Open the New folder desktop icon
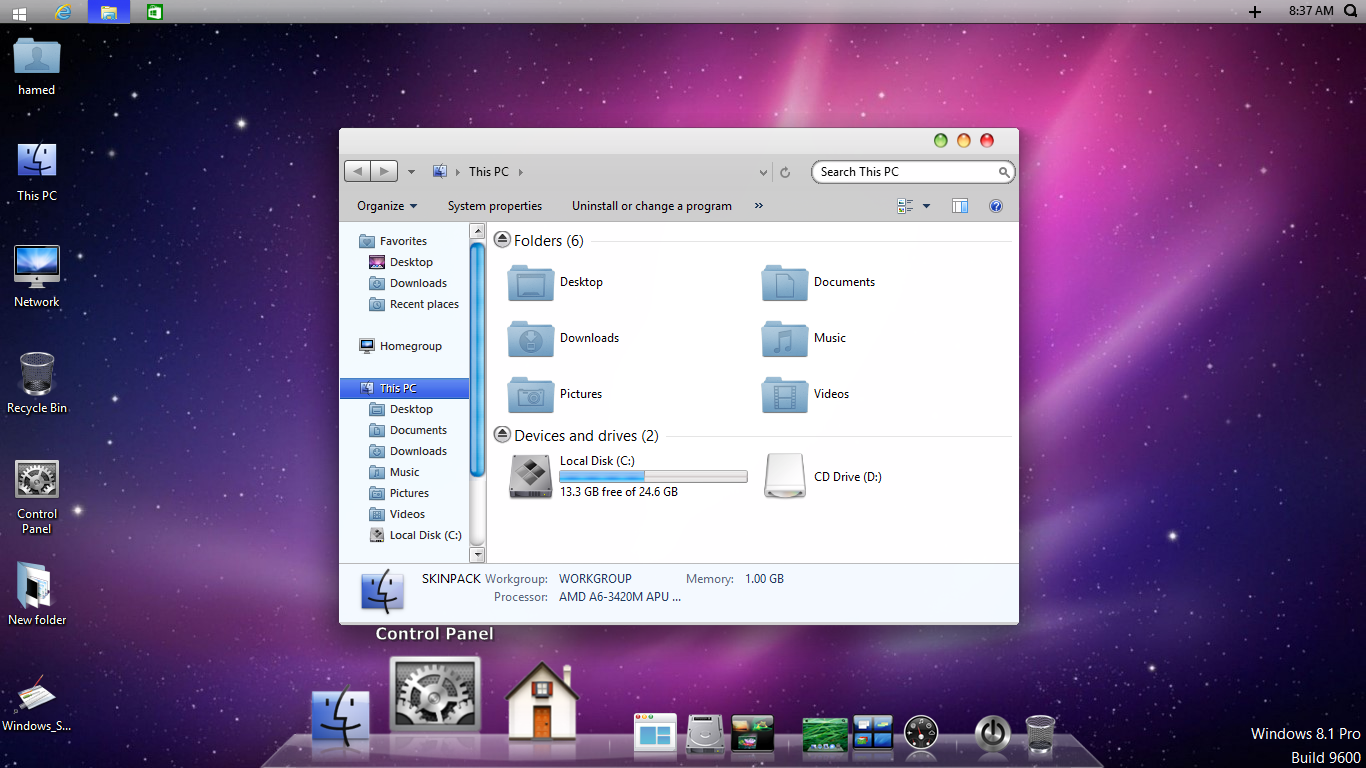Viewport: 1366px width, 768px height. pos(37,594)
